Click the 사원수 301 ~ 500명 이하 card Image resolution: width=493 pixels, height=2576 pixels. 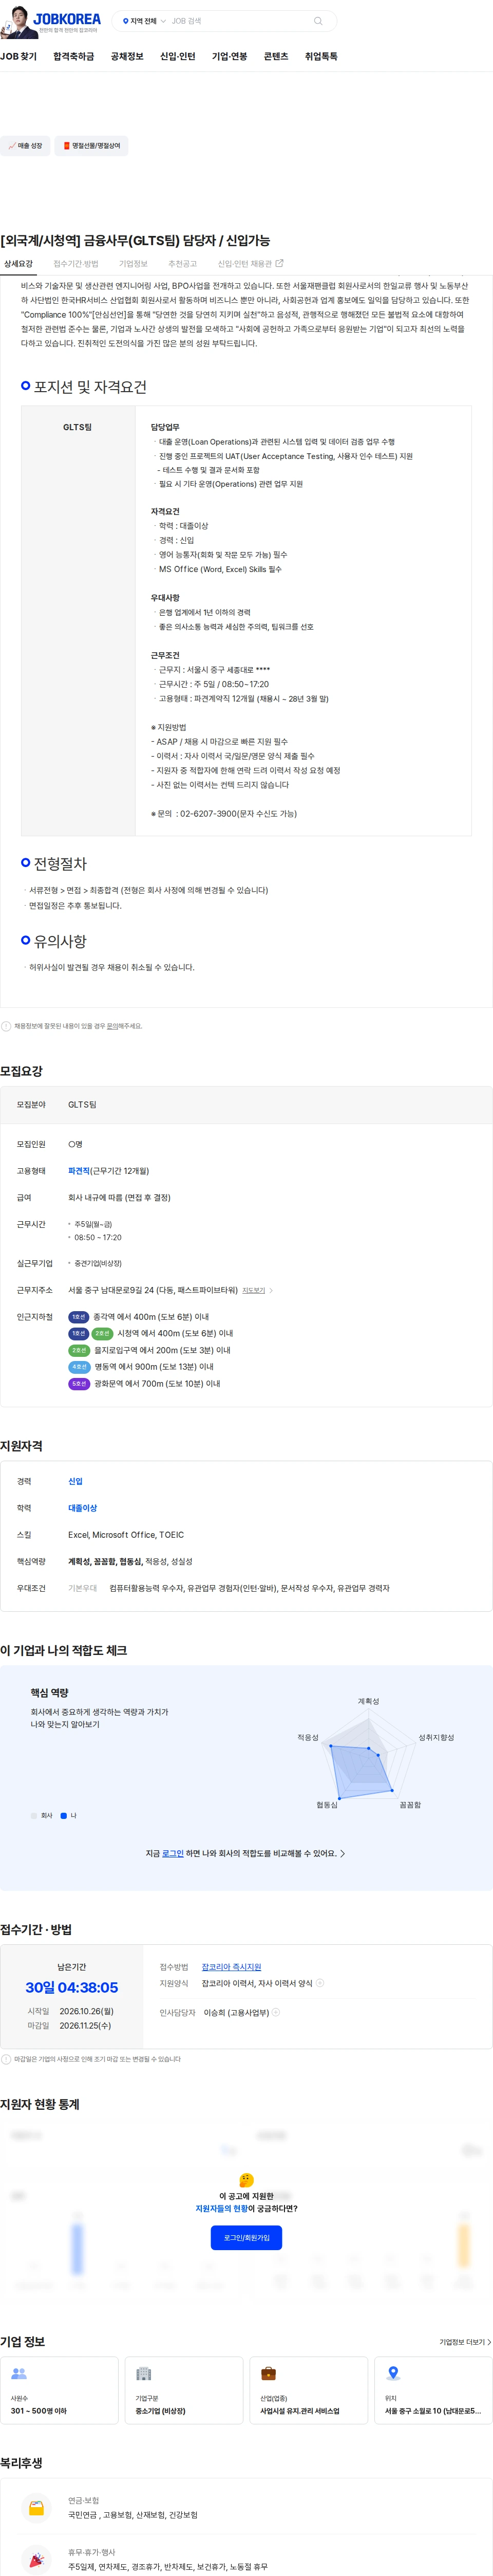pyautogui.click(x=59, y=2390)
